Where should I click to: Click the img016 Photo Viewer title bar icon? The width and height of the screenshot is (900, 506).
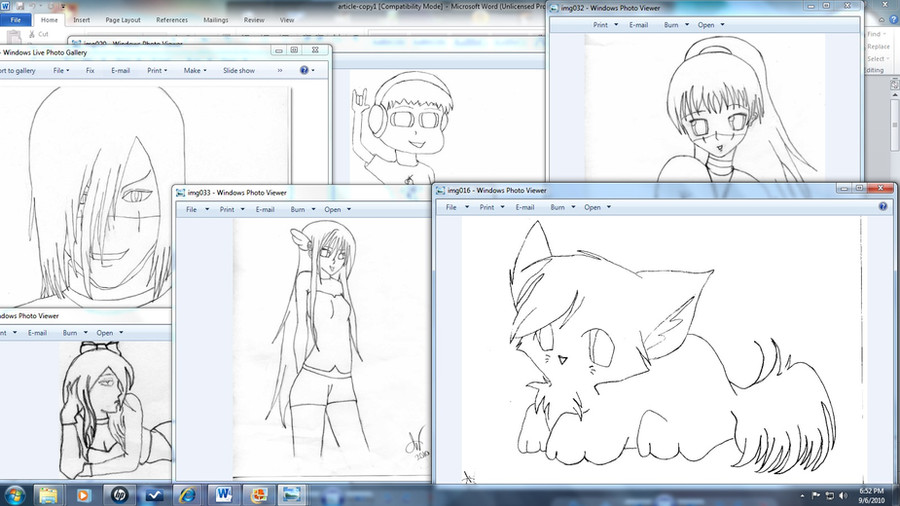click(440, 191)
